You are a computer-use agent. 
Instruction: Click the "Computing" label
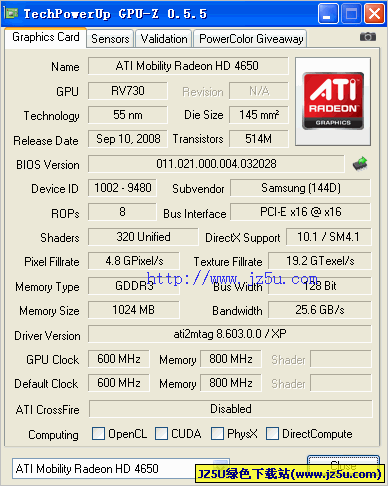53,434
